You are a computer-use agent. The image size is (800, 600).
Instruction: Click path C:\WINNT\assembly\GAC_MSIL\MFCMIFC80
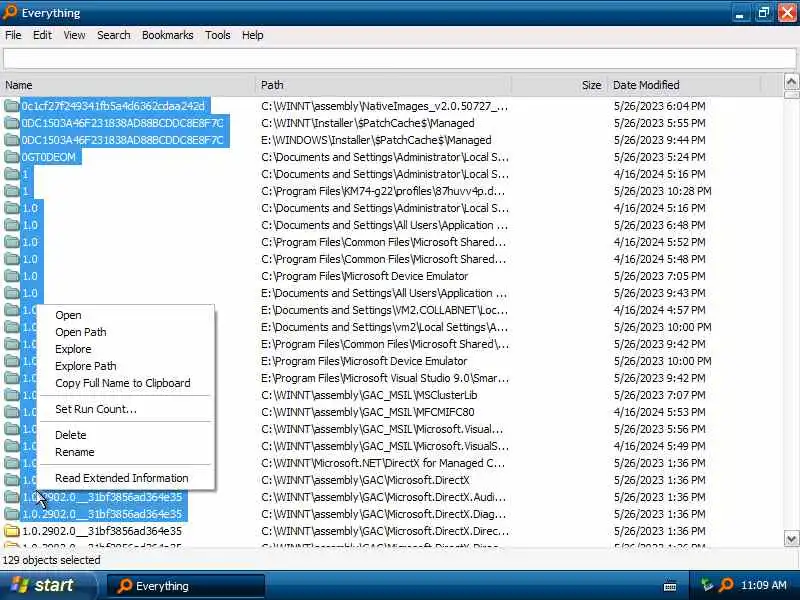[368, 412]
